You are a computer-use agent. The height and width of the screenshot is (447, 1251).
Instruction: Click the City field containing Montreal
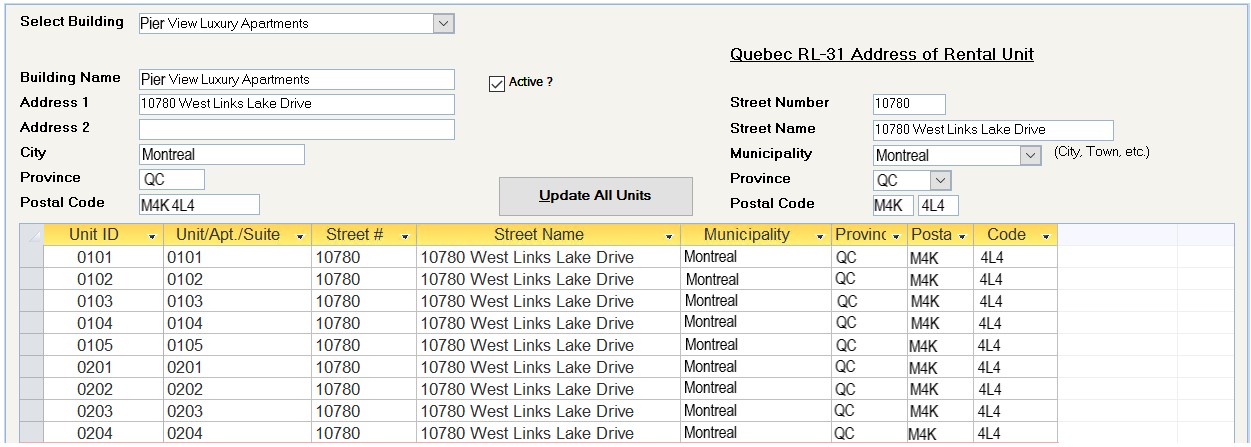coord(222,155)
